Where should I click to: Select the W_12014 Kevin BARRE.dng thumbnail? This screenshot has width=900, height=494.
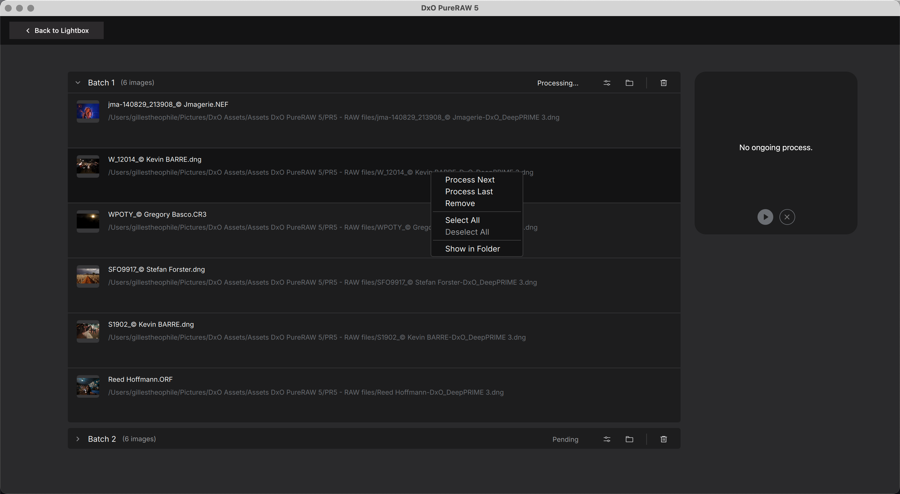click(88, 166)
